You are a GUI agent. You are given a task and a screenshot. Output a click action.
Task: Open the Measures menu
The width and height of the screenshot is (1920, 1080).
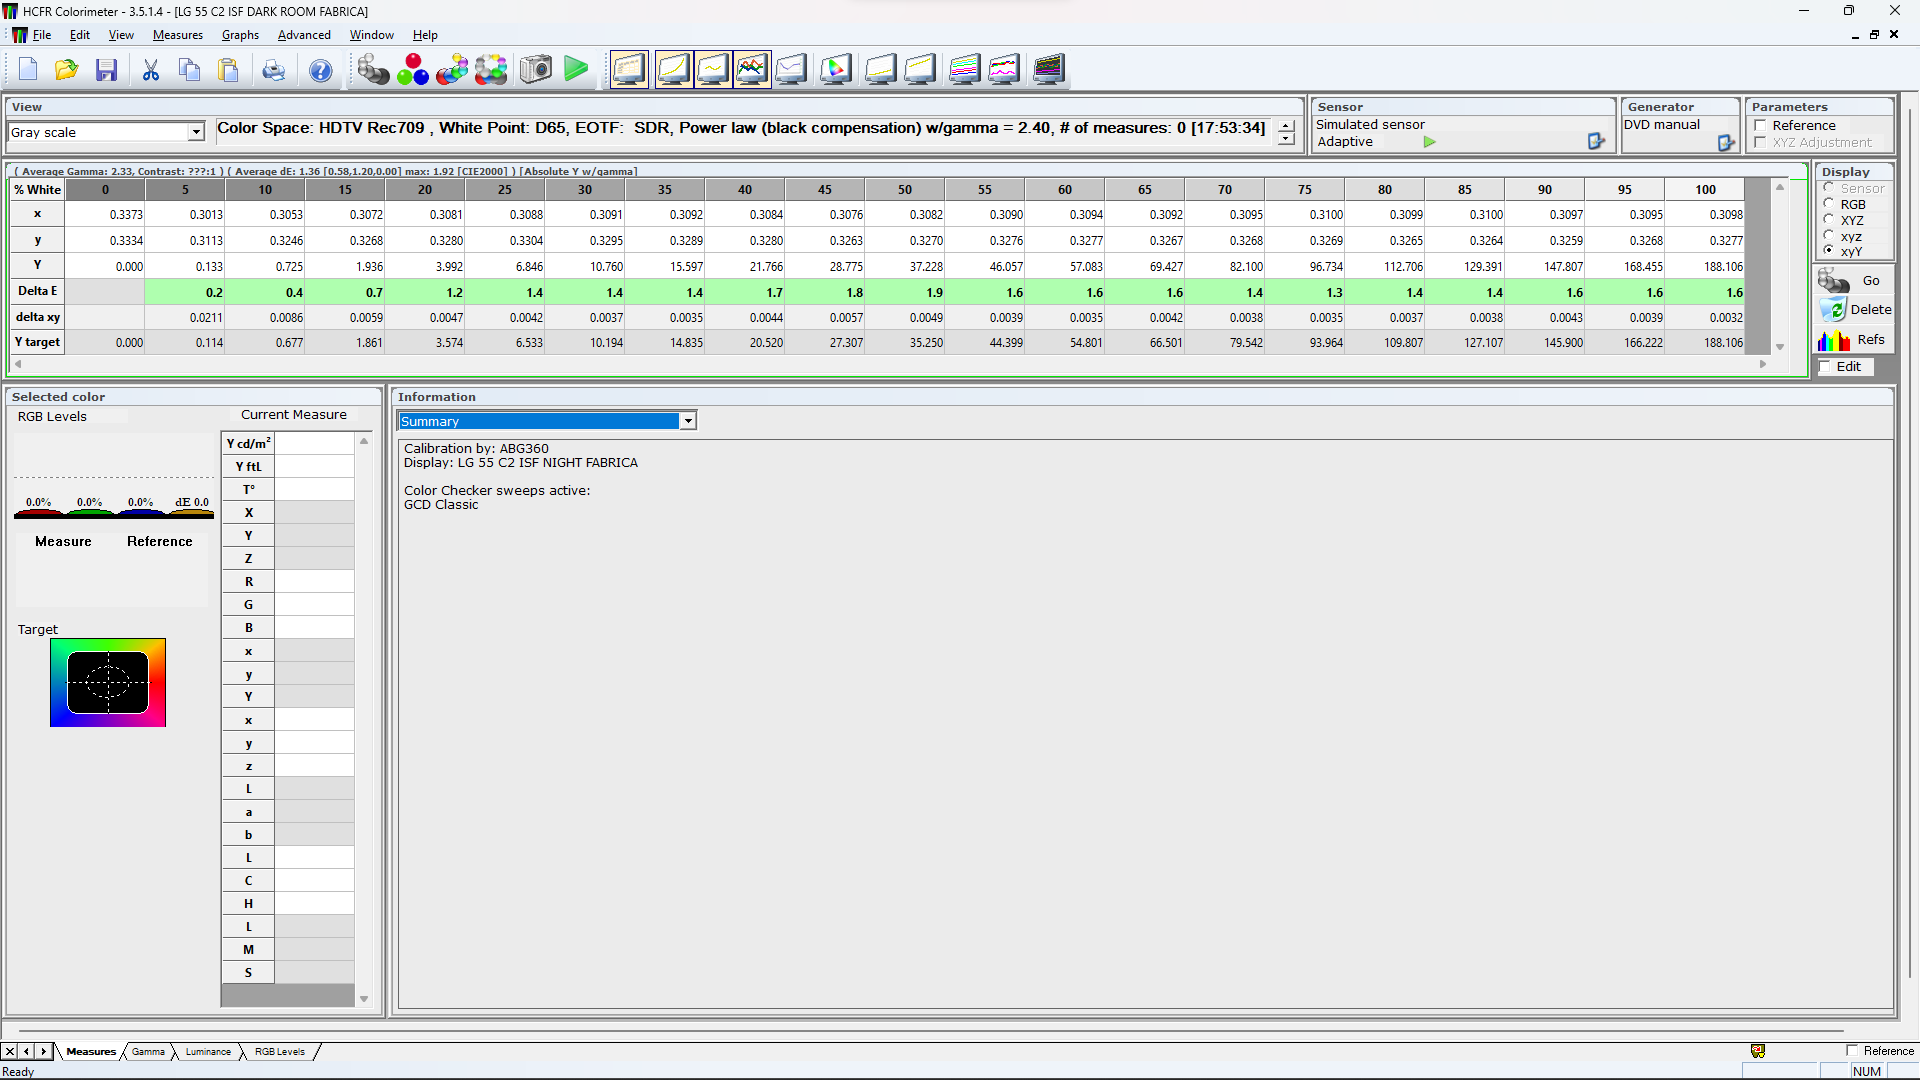coord(178,35)
